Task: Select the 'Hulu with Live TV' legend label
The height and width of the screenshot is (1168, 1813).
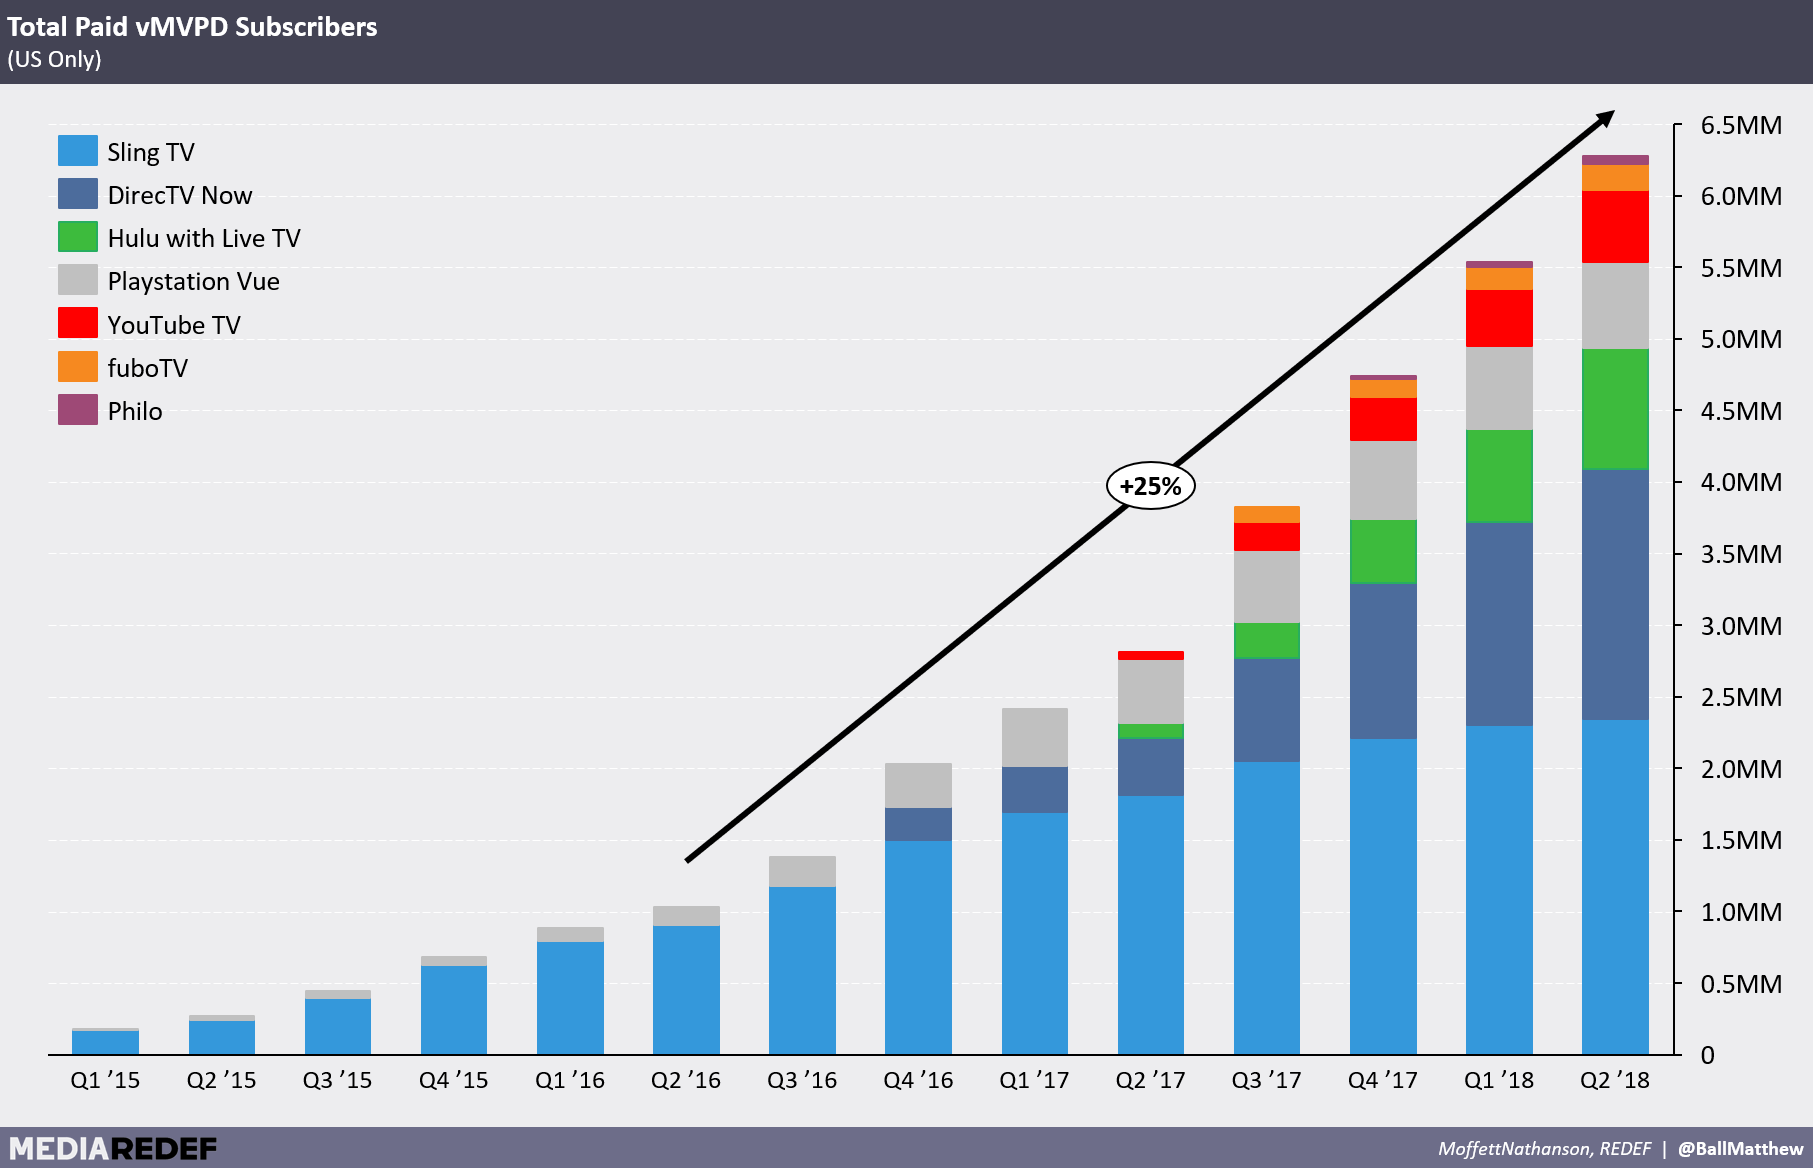Action: coord(204,238)
